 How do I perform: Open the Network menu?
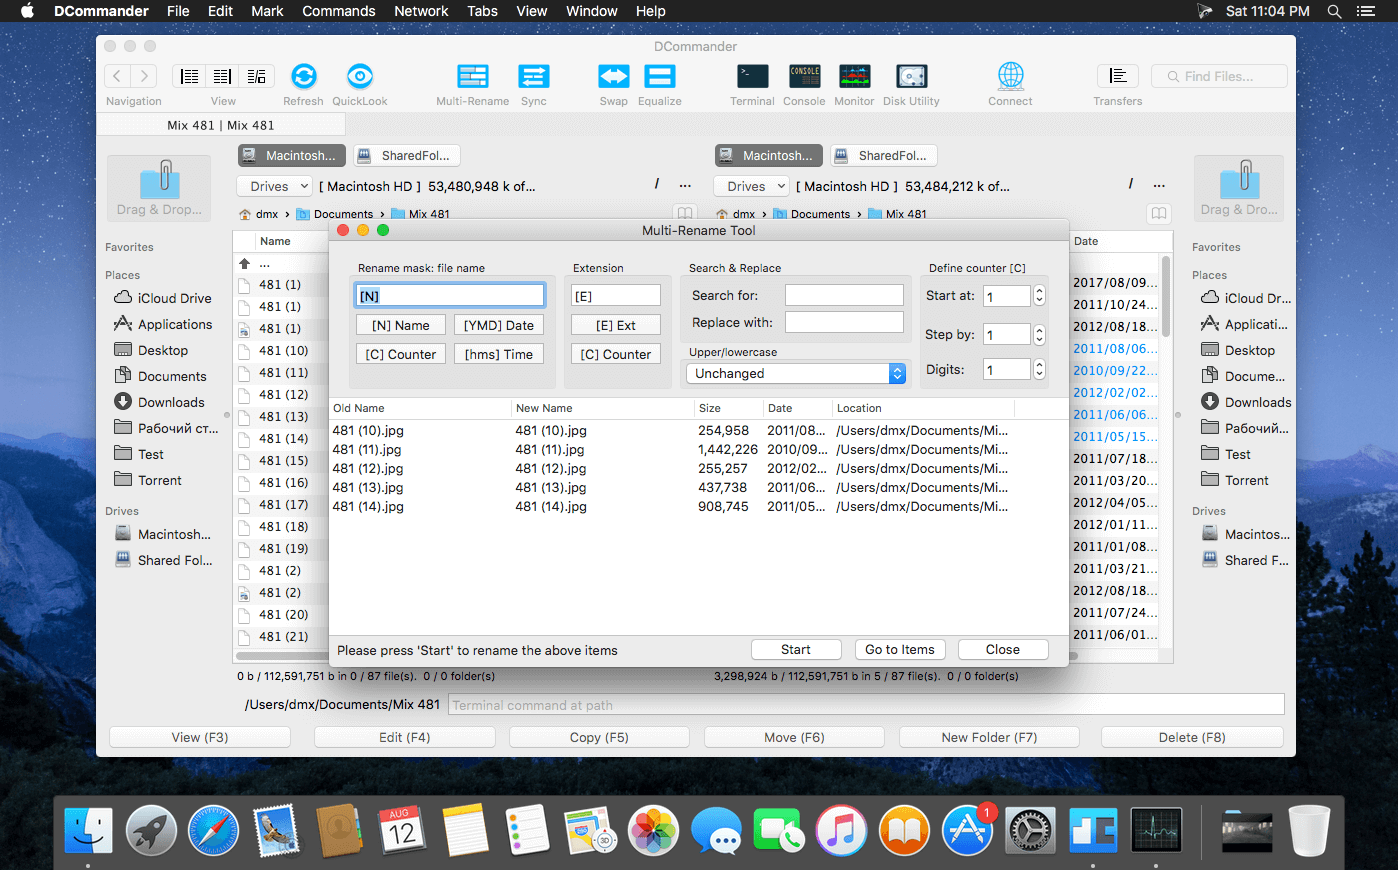(421, 11)
